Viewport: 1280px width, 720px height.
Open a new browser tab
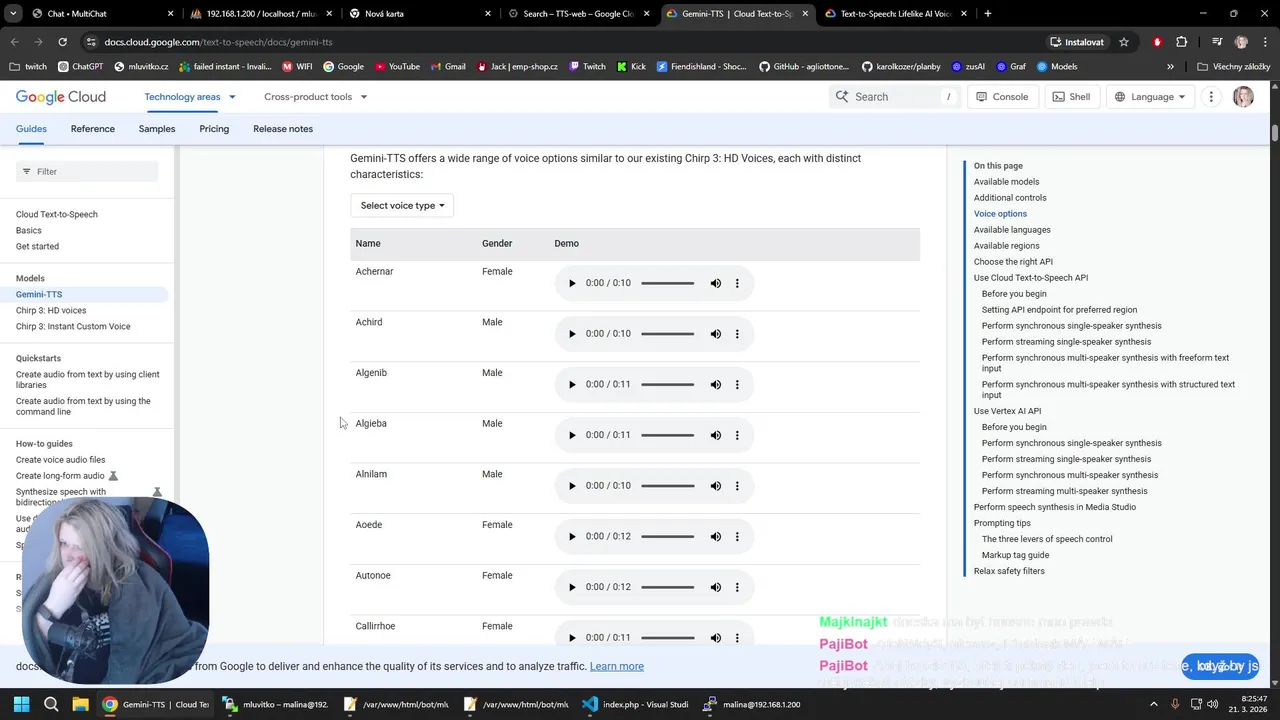coord(988,14)
